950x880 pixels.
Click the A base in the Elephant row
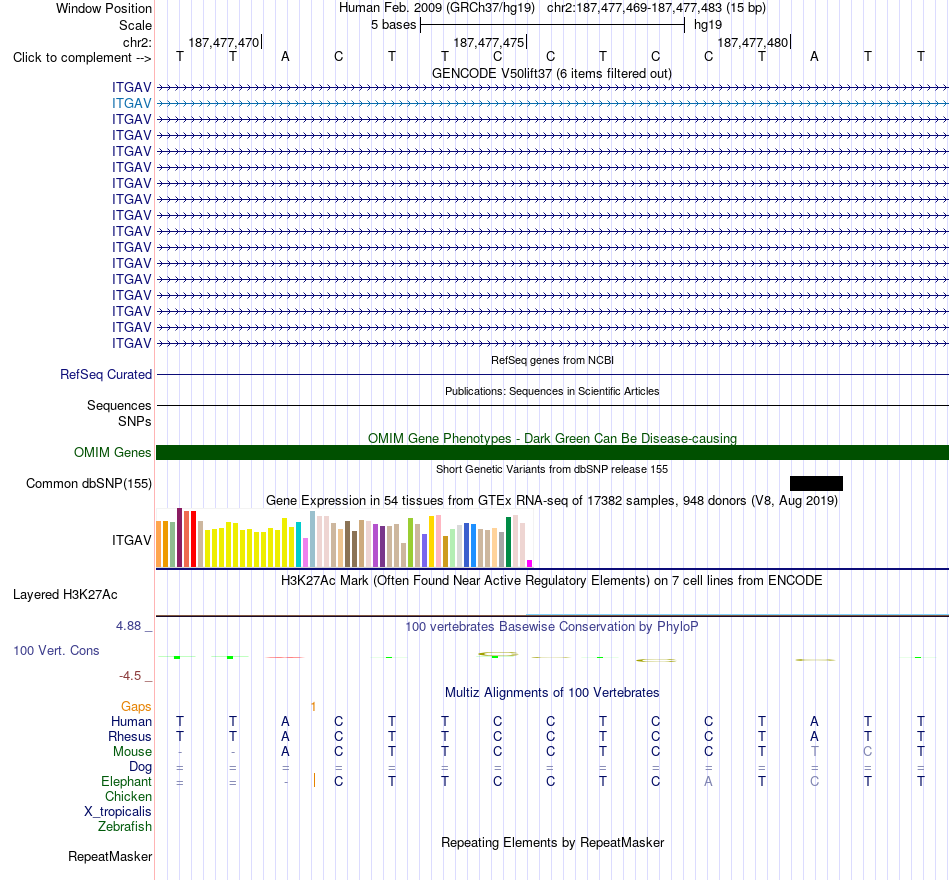(x=708, y=781)
